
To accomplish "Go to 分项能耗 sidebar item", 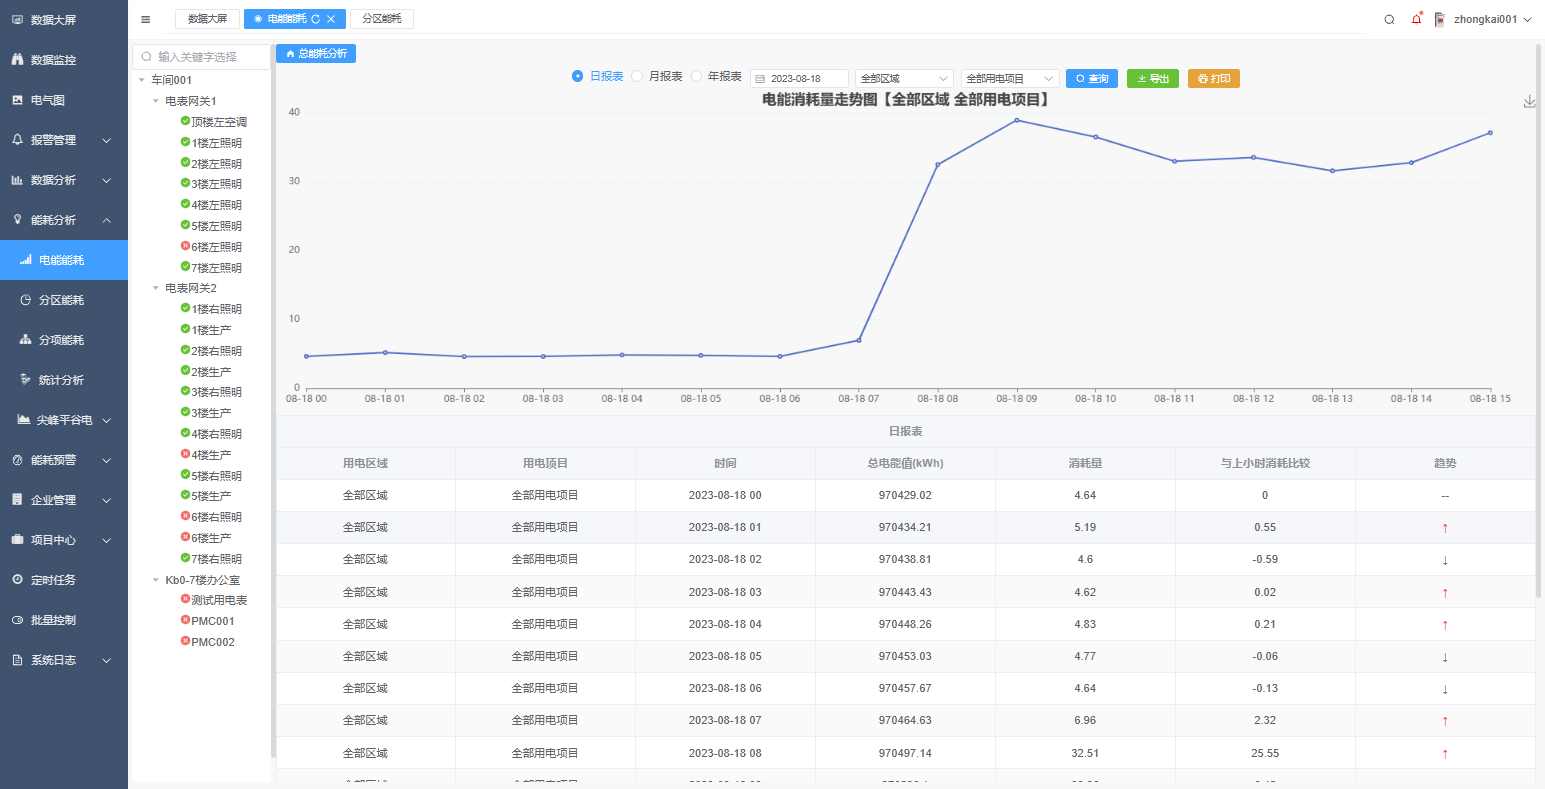I will pyautogui.click(x=64, y=340).
